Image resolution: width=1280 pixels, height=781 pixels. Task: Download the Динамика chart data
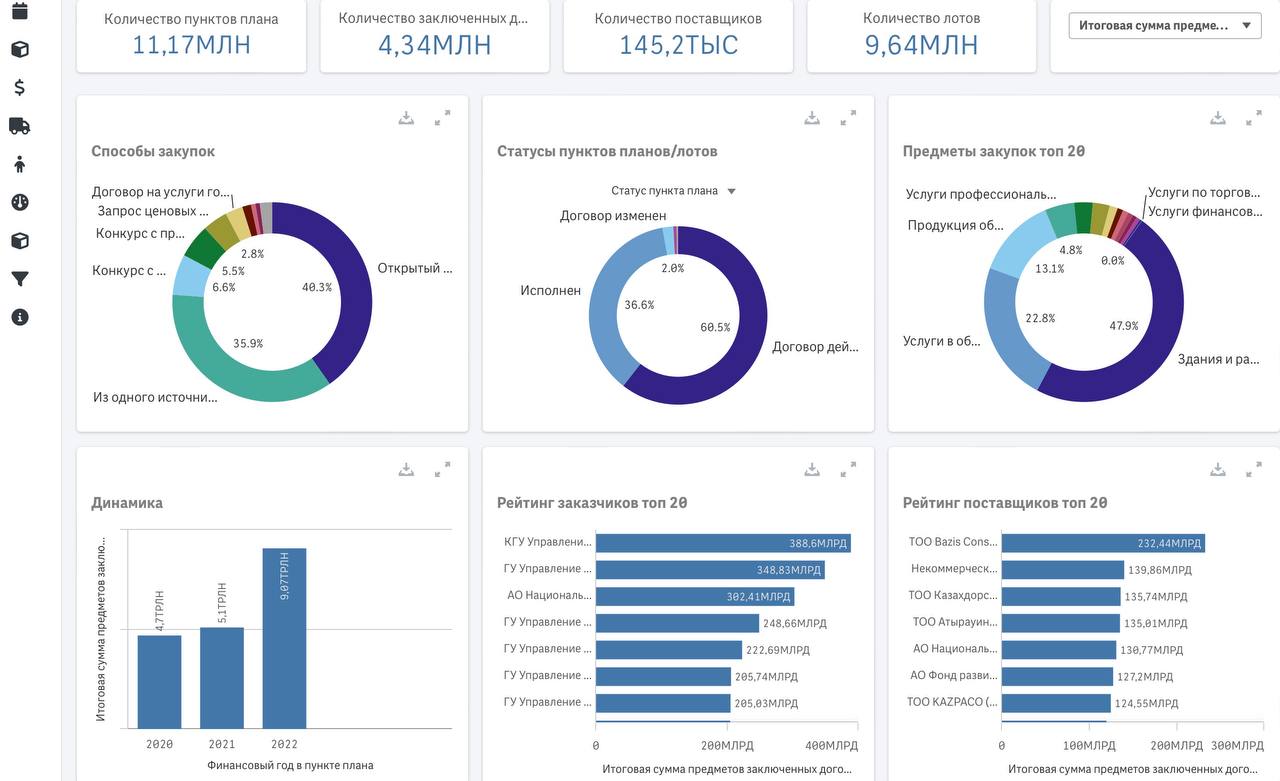(x=406, y=469)
